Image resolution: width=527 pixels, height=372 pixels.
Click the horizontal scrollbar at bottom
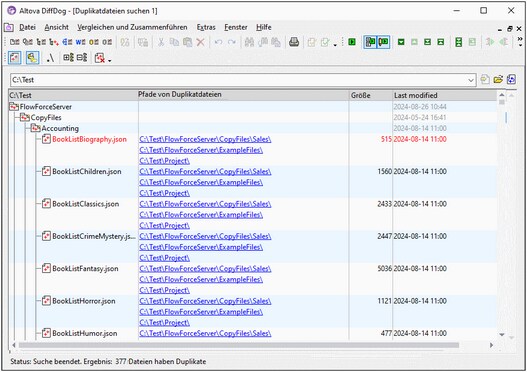(x=239, y=345)
